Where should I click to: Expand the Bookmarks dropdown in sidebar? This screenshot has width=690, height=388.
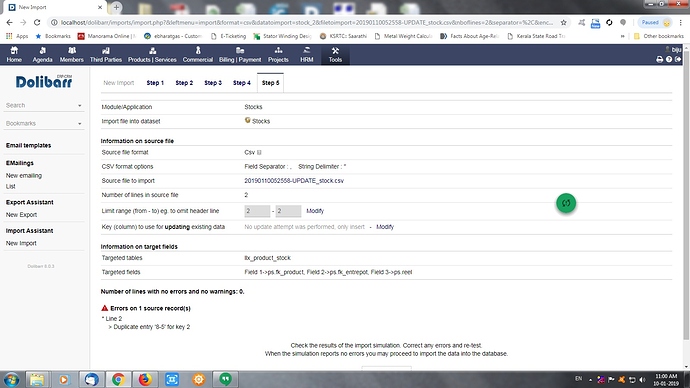click(x=80, y=124)
